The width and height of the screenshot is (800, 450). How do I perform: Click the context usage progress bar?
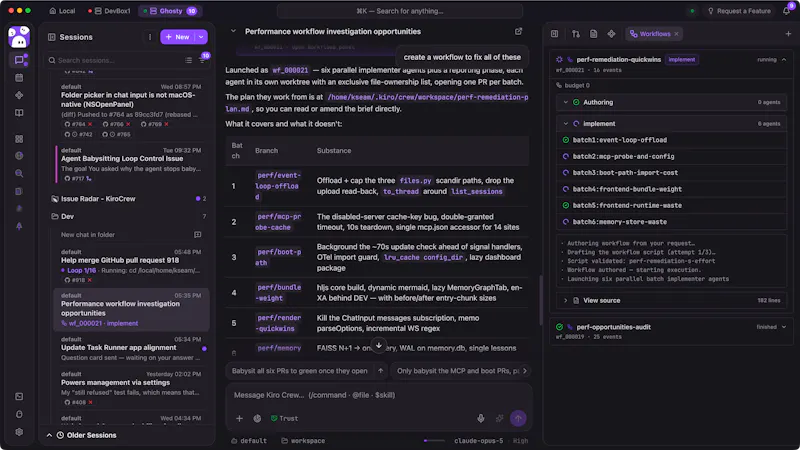tap(434, 441)
